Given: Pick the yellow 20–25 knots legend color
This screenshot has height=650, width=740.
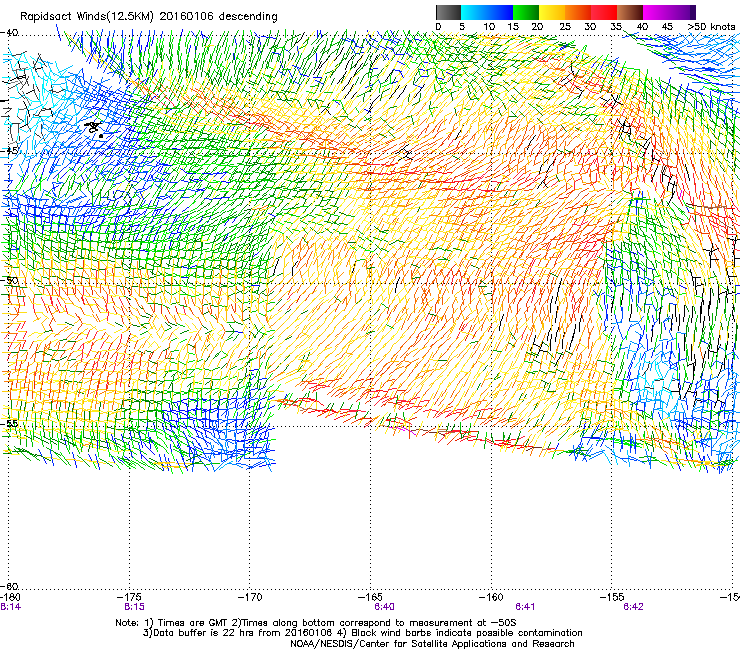Looking at the screenshot, I should (552, 12).
